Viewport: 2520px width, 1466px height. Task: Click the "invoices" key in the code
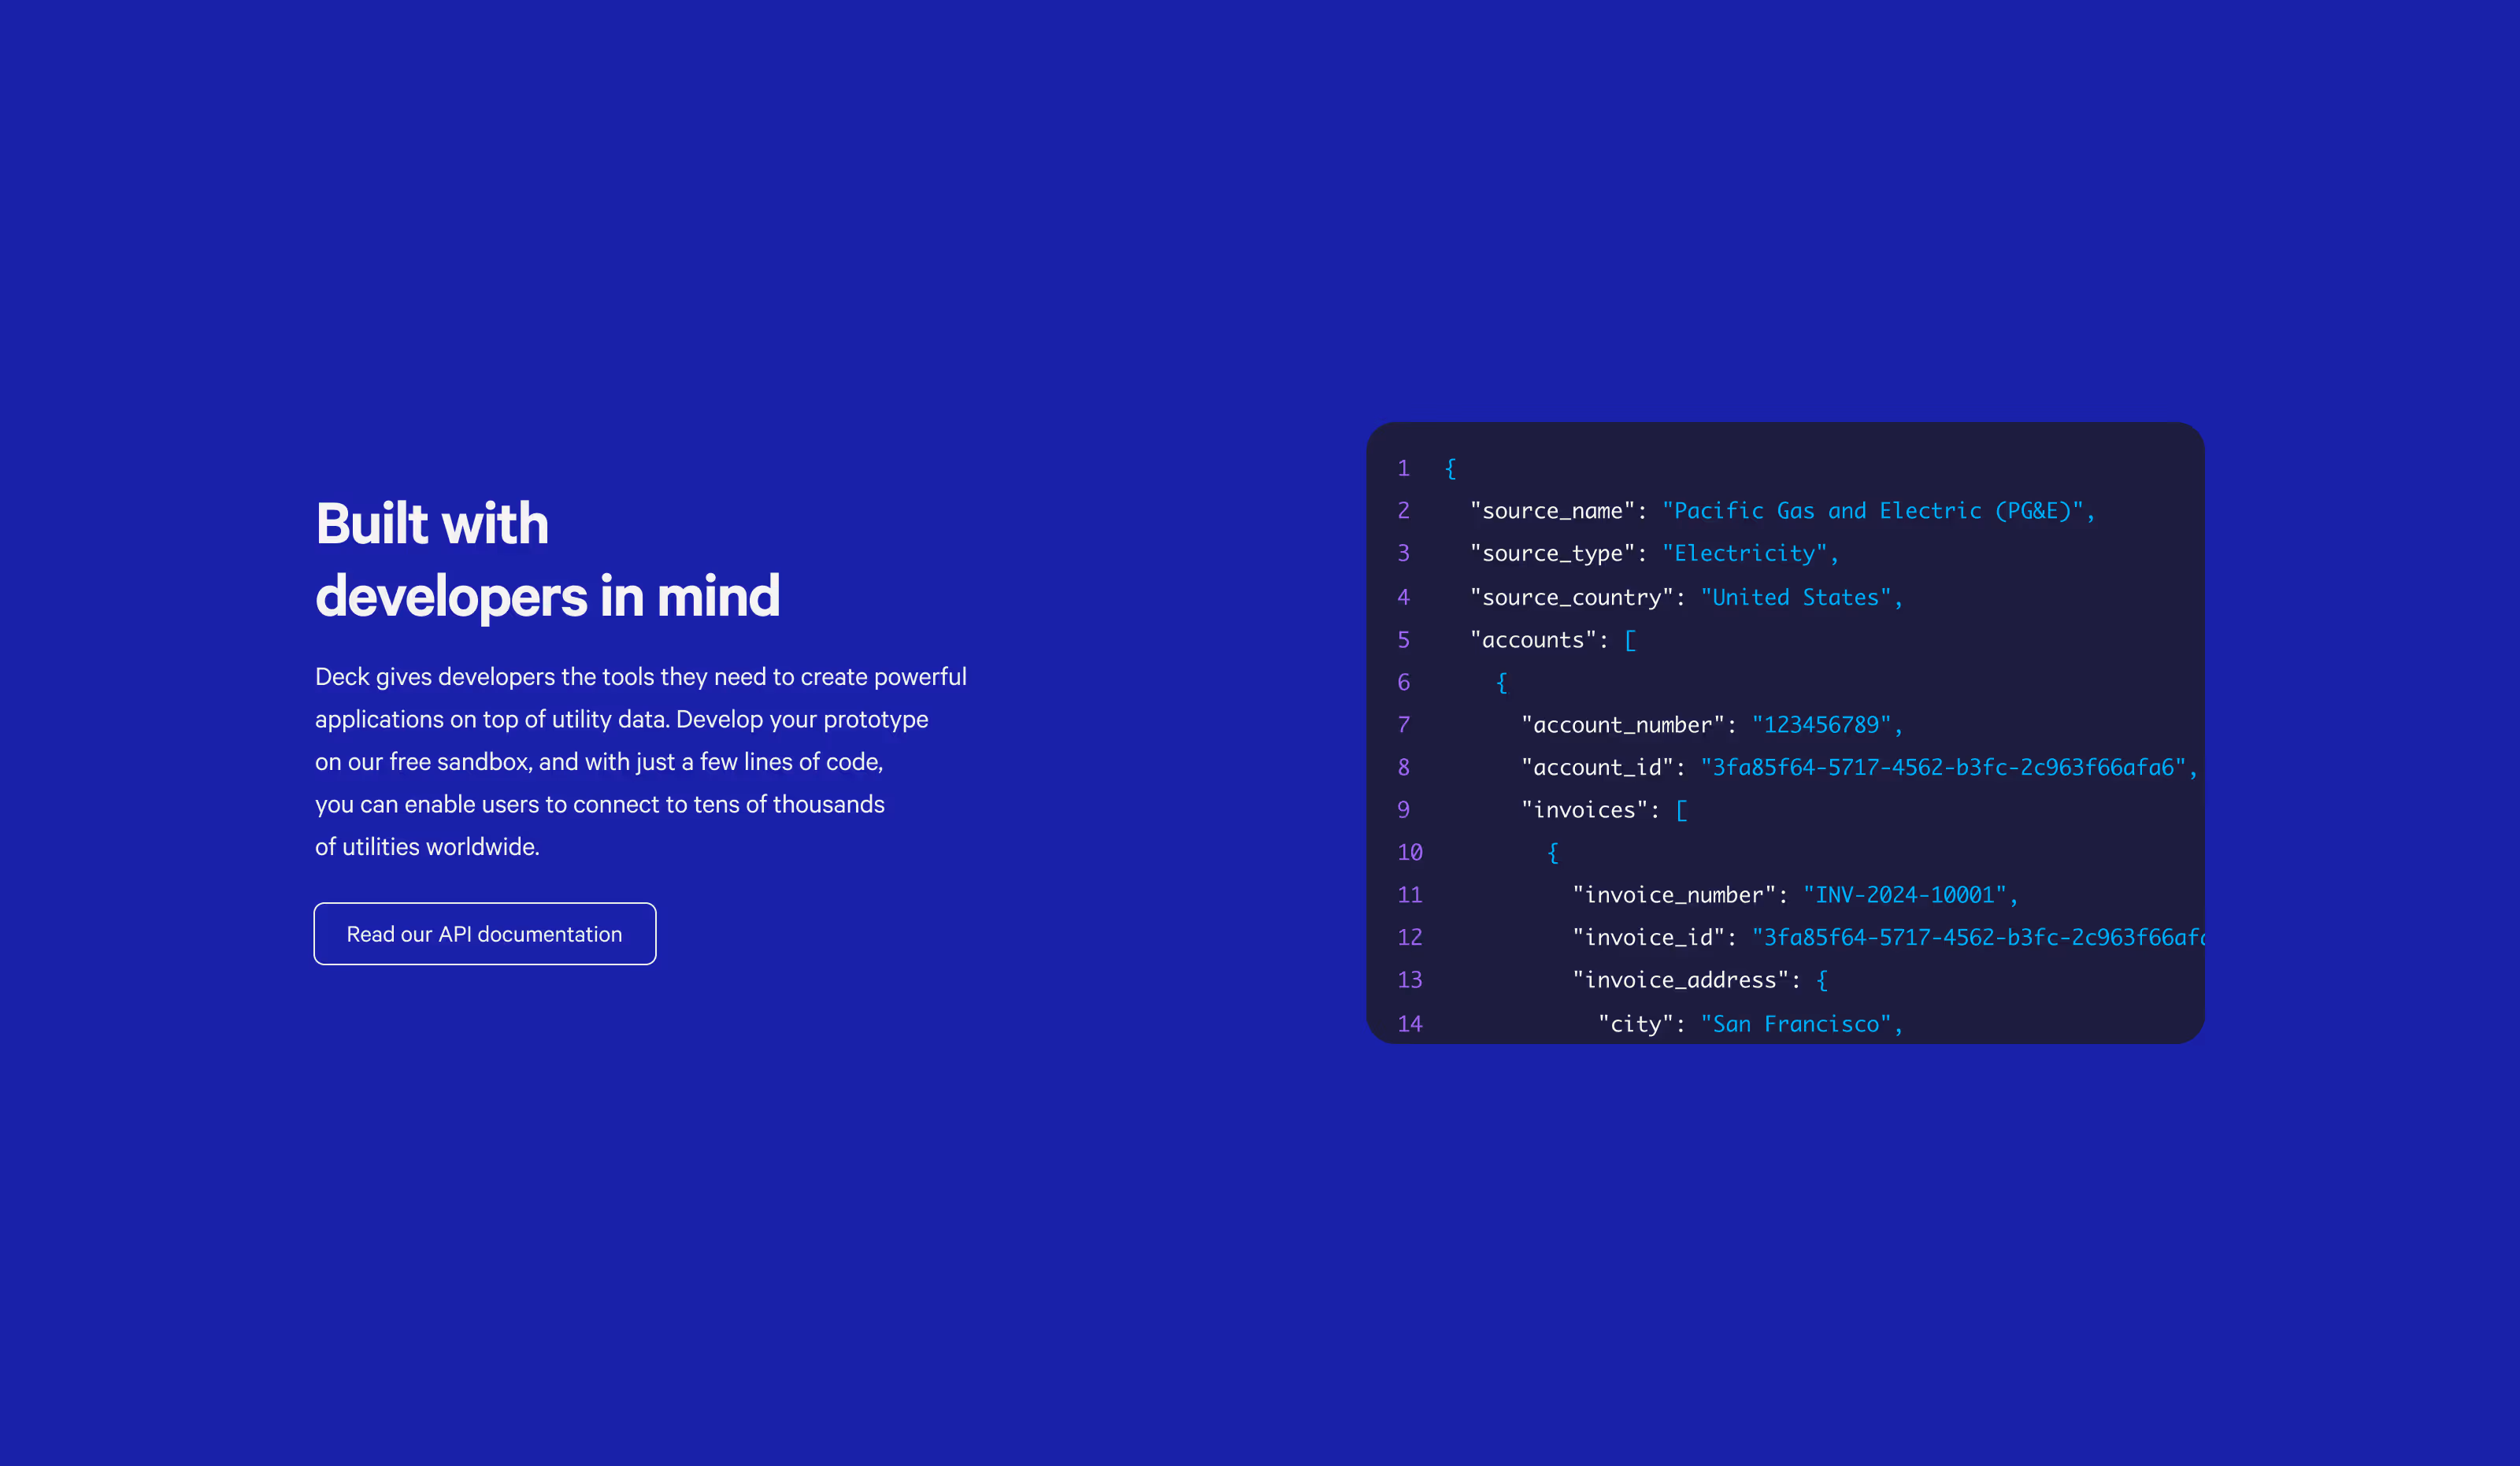point(1584,810)
